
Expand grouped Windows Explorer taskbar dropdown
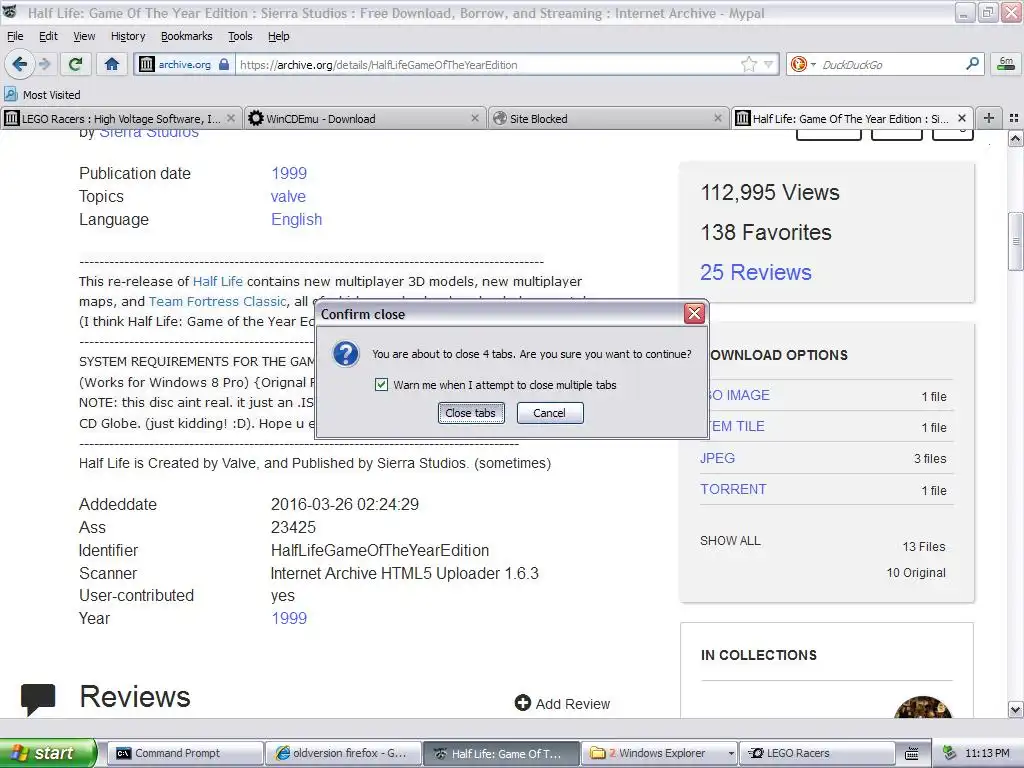(731, 754)
